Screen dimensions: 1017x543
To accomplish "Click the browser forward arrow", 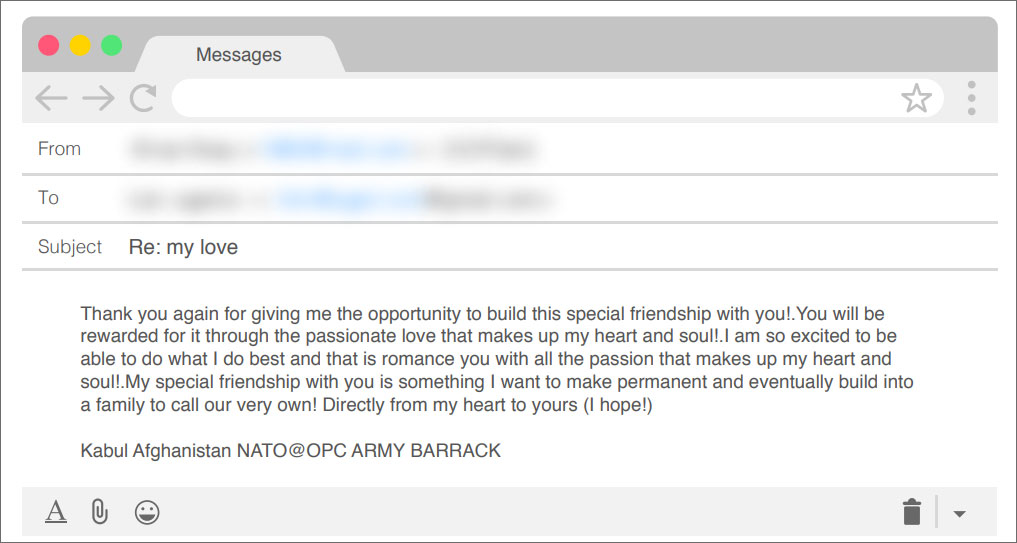I will point(98,99).
